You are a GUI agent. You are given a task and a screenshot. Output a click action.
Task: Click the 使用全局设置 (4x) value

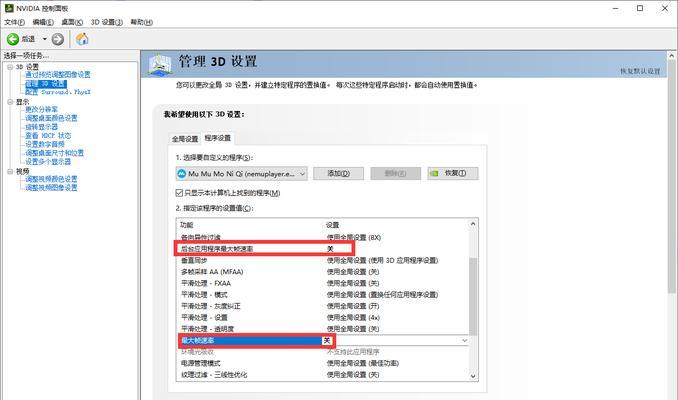point(353,317)
